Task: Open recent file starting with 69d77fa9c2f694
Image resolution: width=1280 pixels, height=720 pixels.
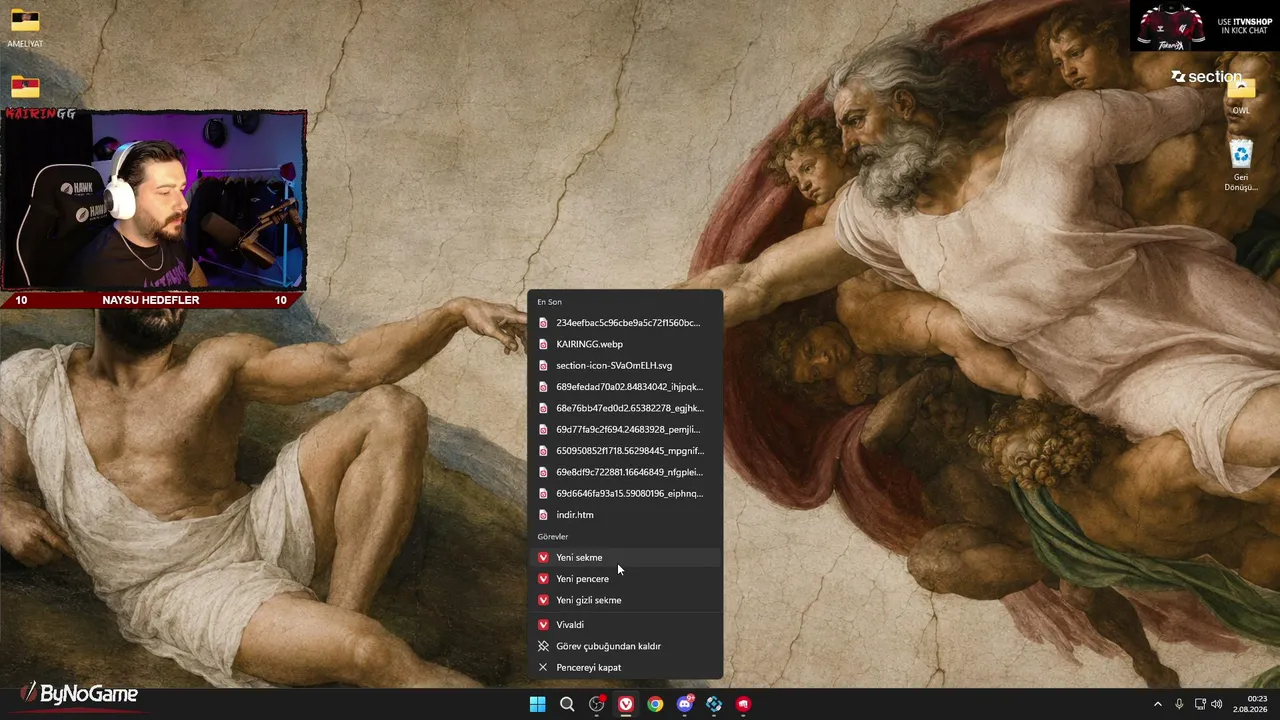Action: 625,429
